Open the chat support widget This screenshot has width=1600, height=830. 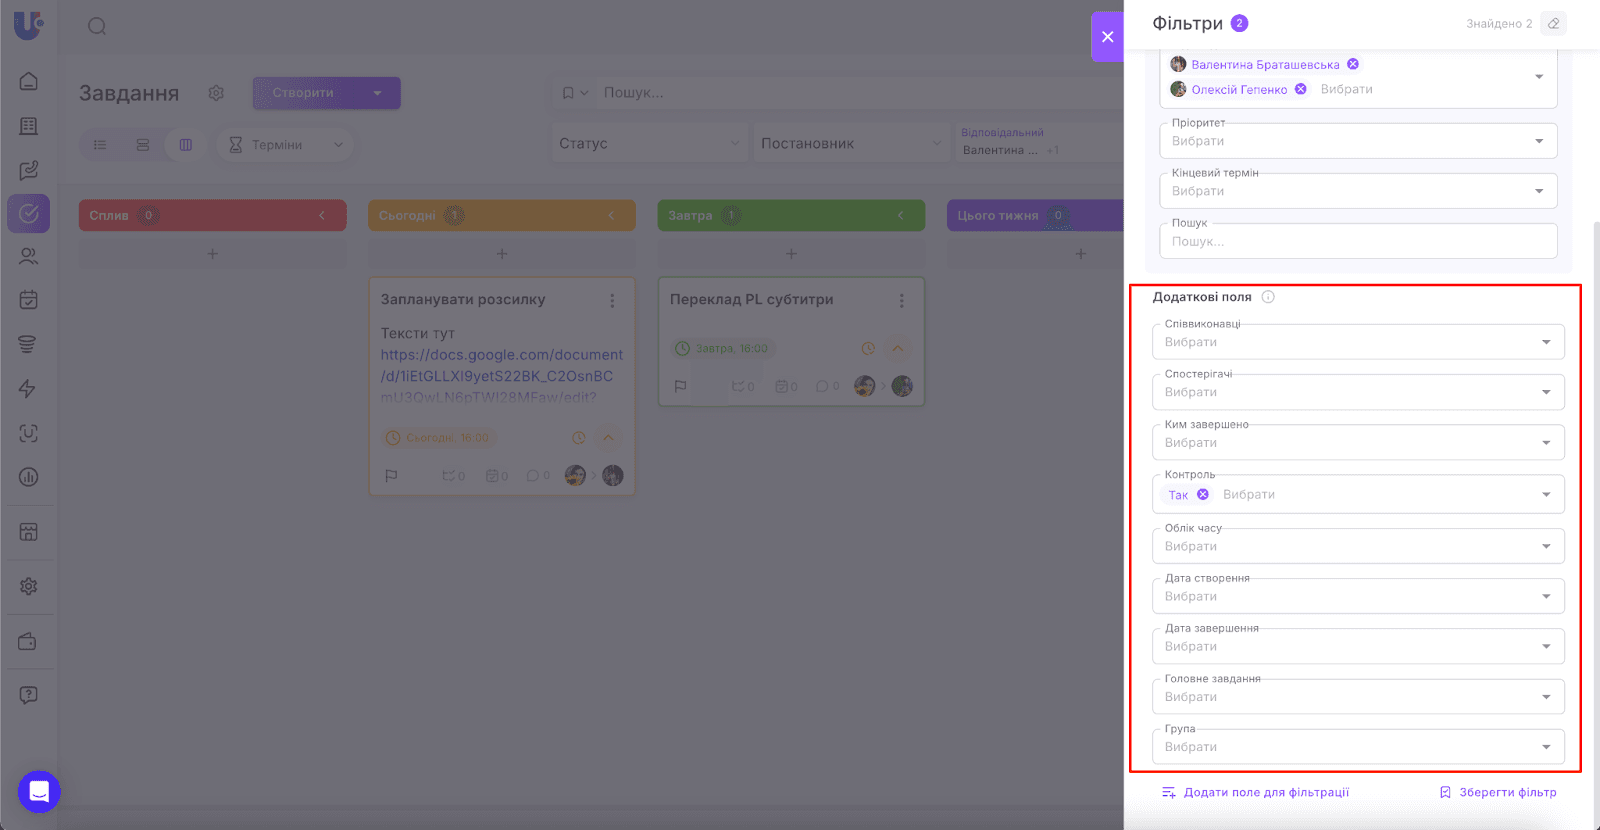pos(39,792)
